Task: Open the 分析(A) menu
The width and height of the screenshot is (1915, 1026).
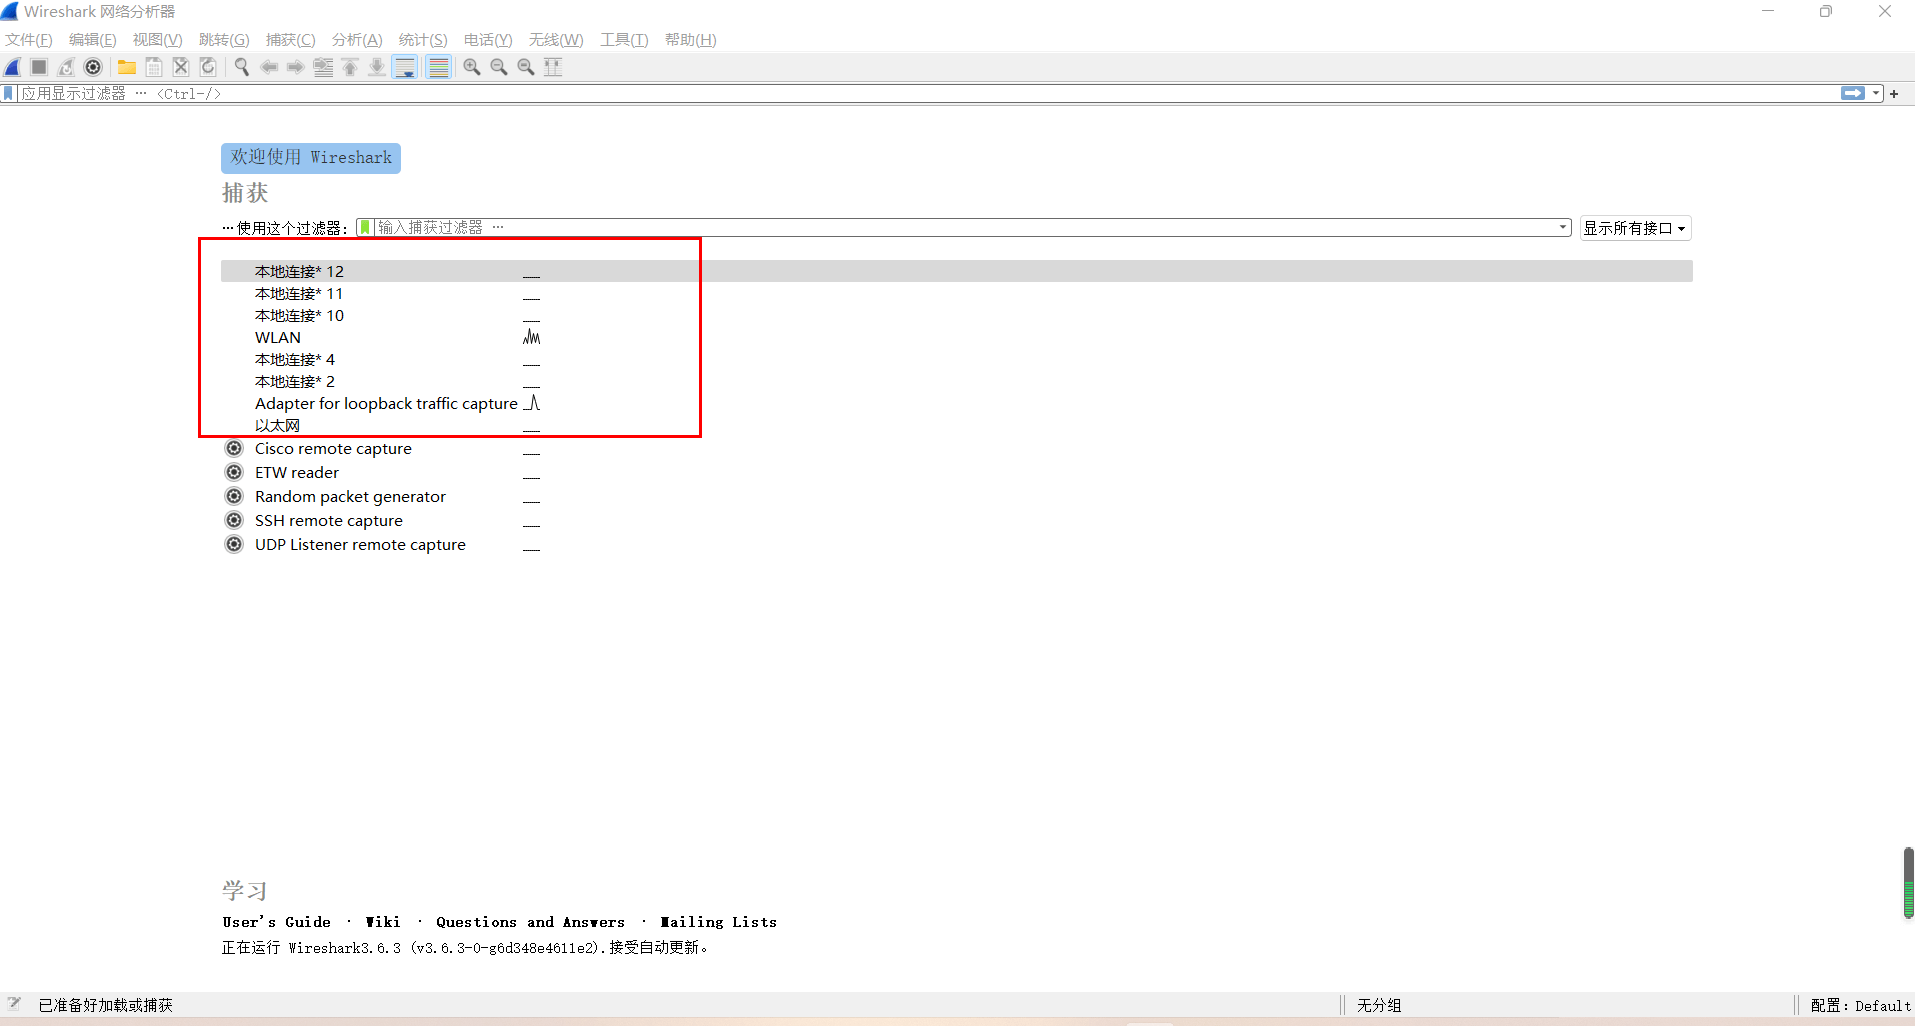Action: coord(357,40)
